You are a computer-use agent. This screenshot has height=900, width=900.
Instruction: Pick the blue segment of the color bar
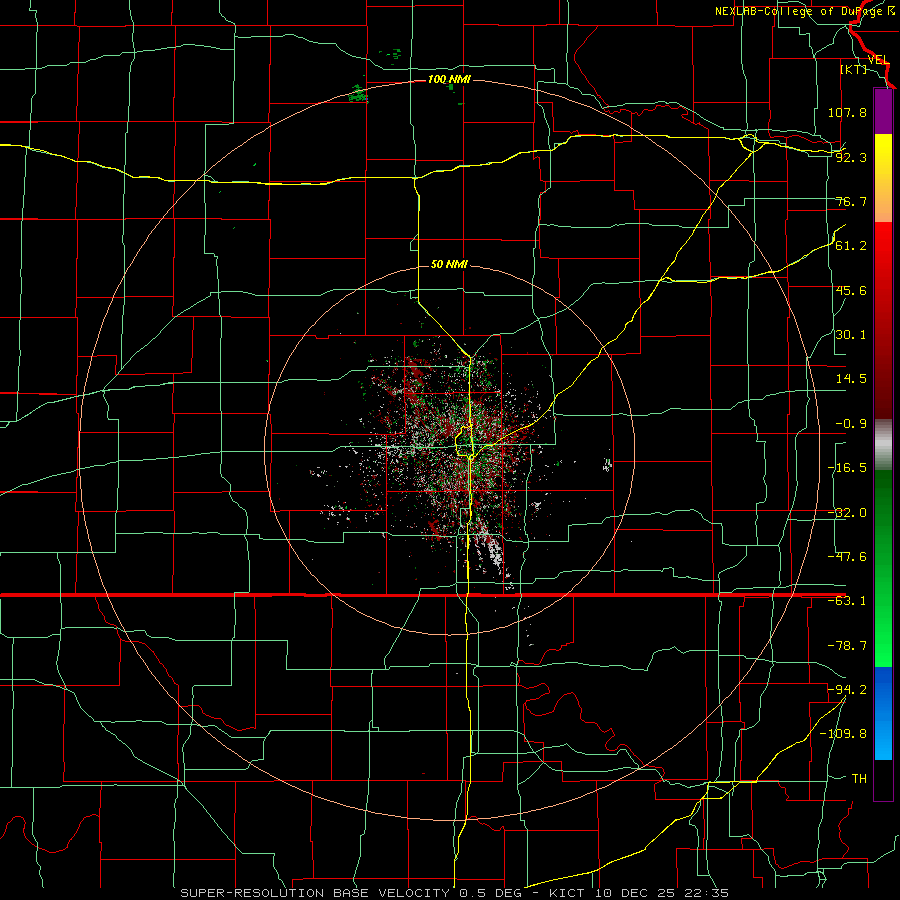click(883, 713)
